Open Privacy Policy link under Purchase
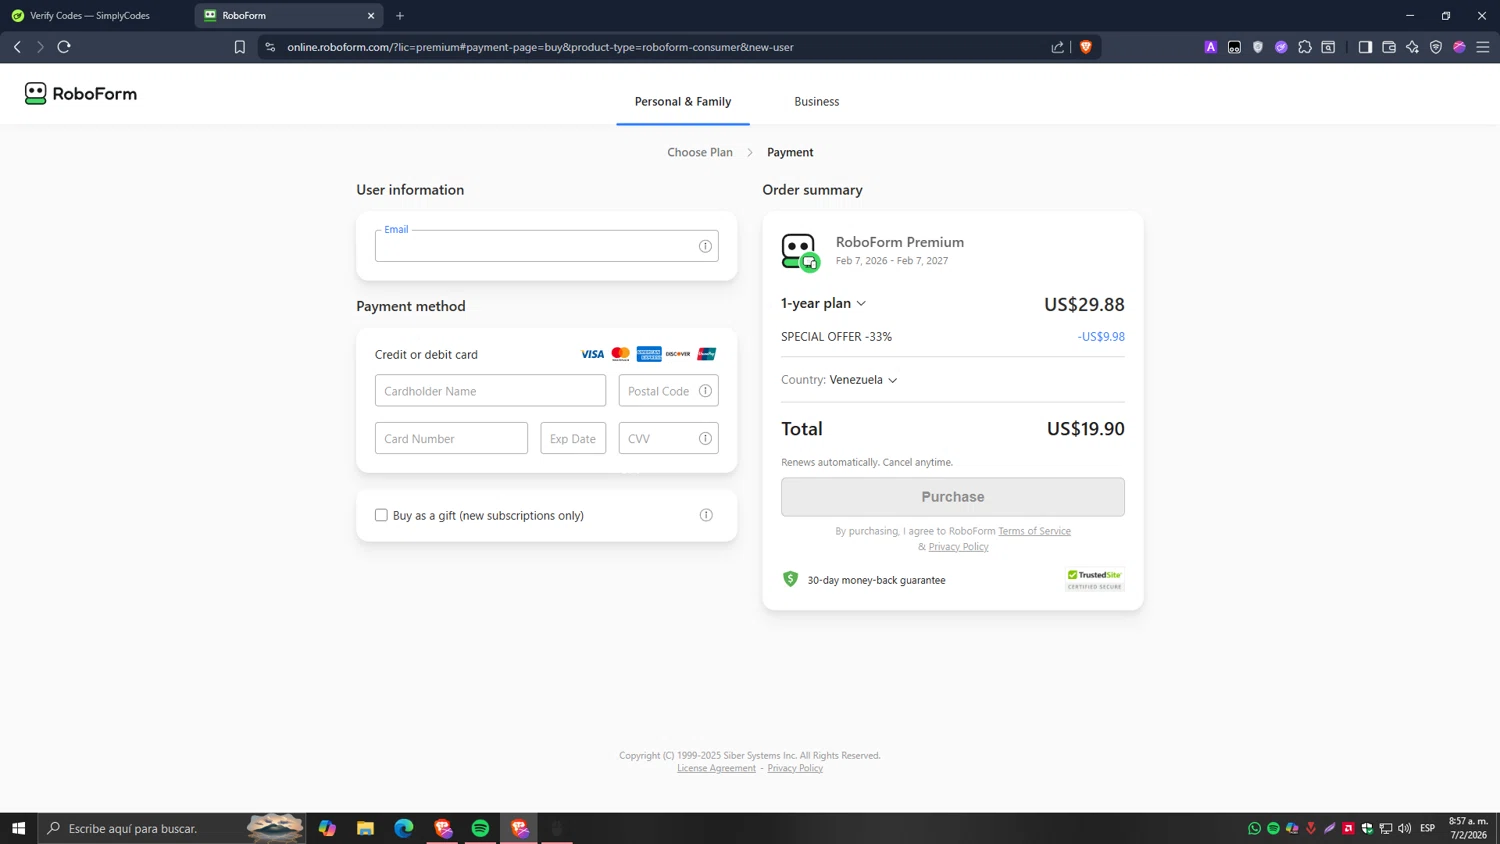The image size is (1500, 844). click(x=958, y=546)
